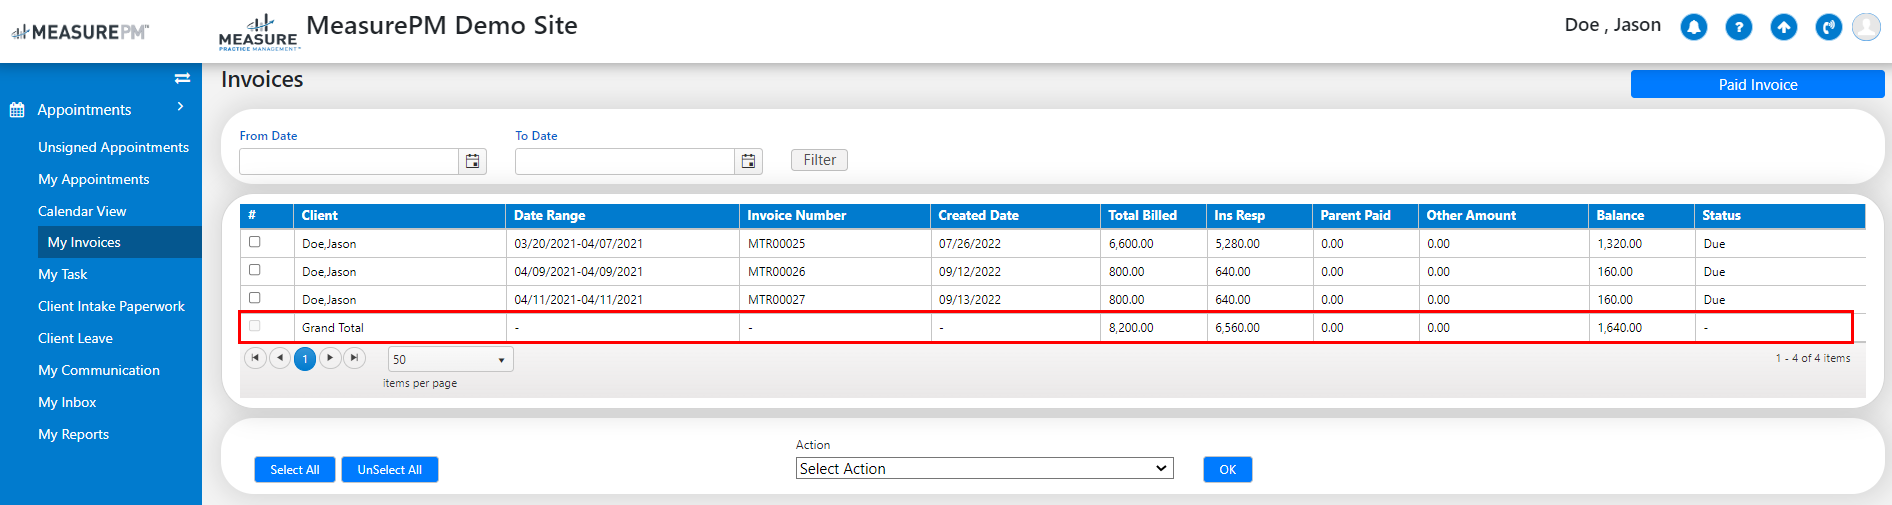The image size is (1892, 505).
Task: Go to the next page of invoices
Action: [330, 358]
